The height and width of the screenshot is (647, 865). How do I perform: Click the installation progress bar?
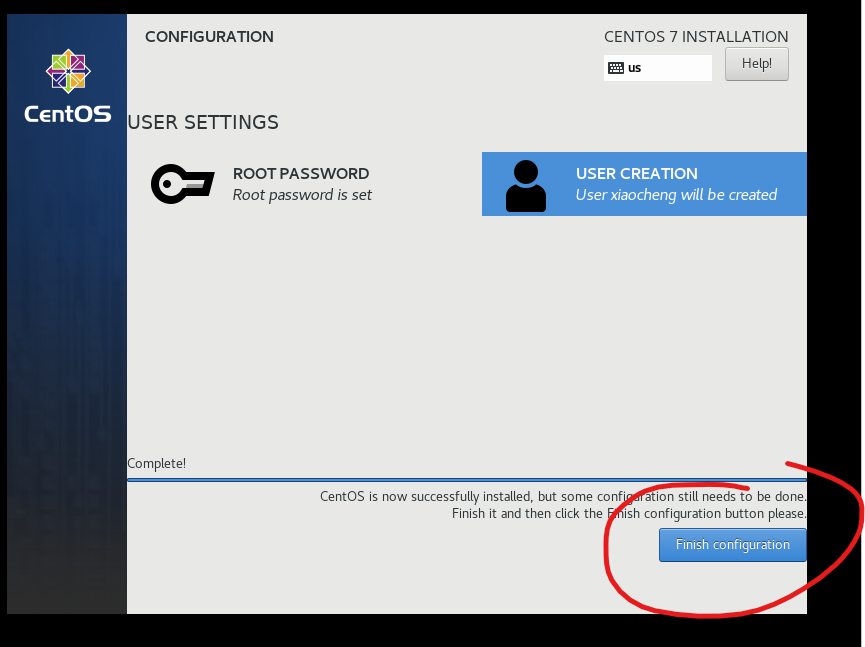(467, 480)
